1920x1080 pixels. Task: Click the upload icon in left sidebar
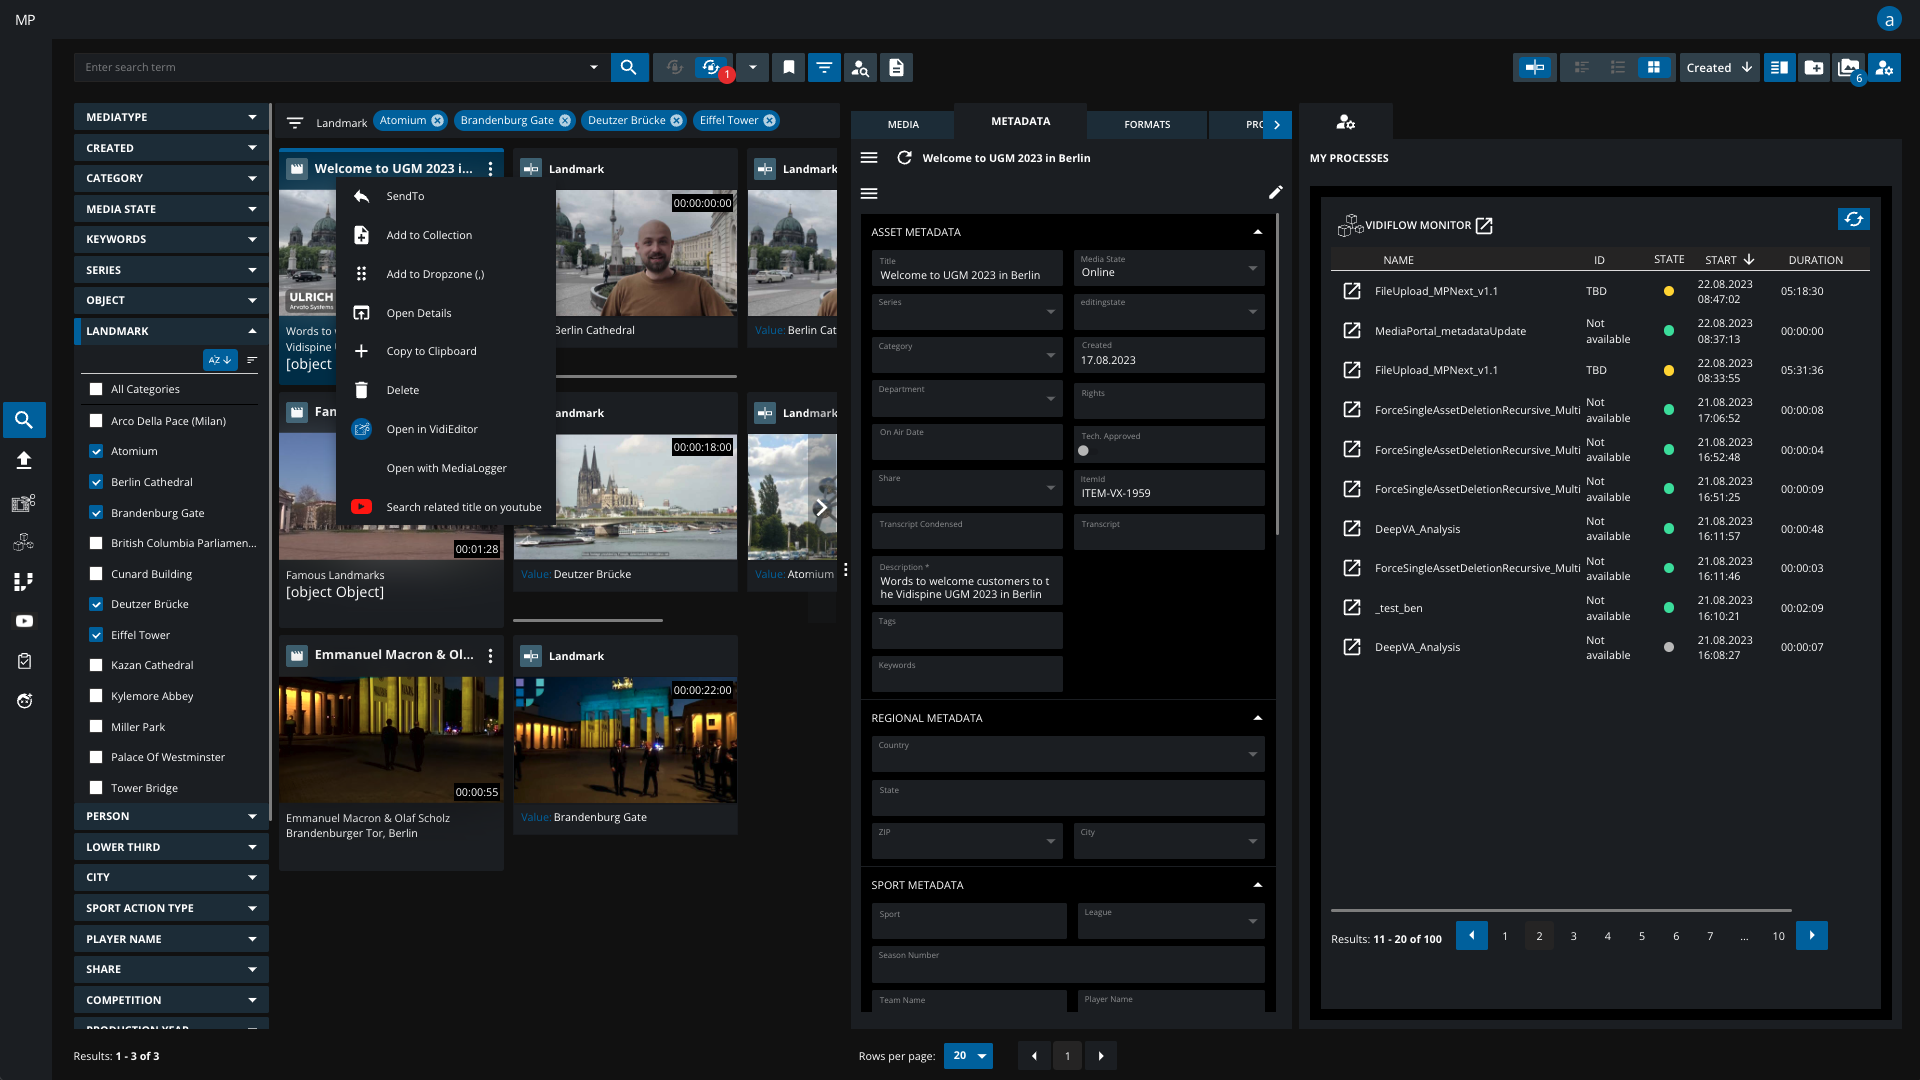[x=24, y=460]
